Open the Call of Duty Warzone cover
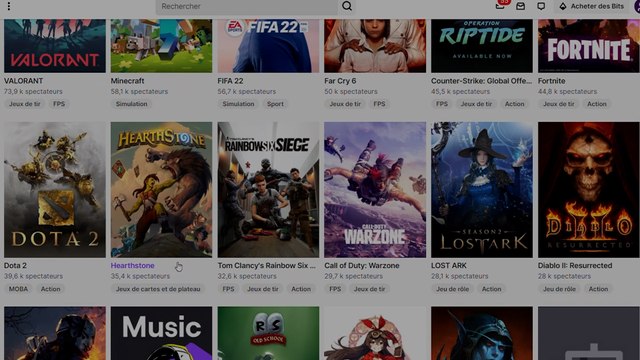Image resolution: width=640 pixels, height=360 pixels. (x=375, y=189)
